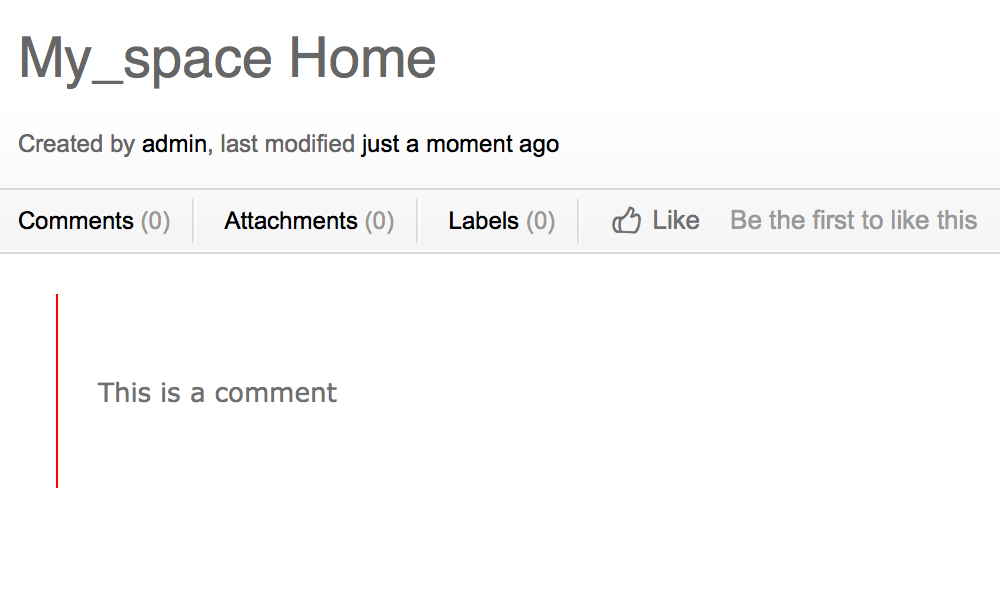Image resolution: width=1000 pixels, height=600 pixels.
Task: Click the divider between Labels and Like
Action: [578, 221]
